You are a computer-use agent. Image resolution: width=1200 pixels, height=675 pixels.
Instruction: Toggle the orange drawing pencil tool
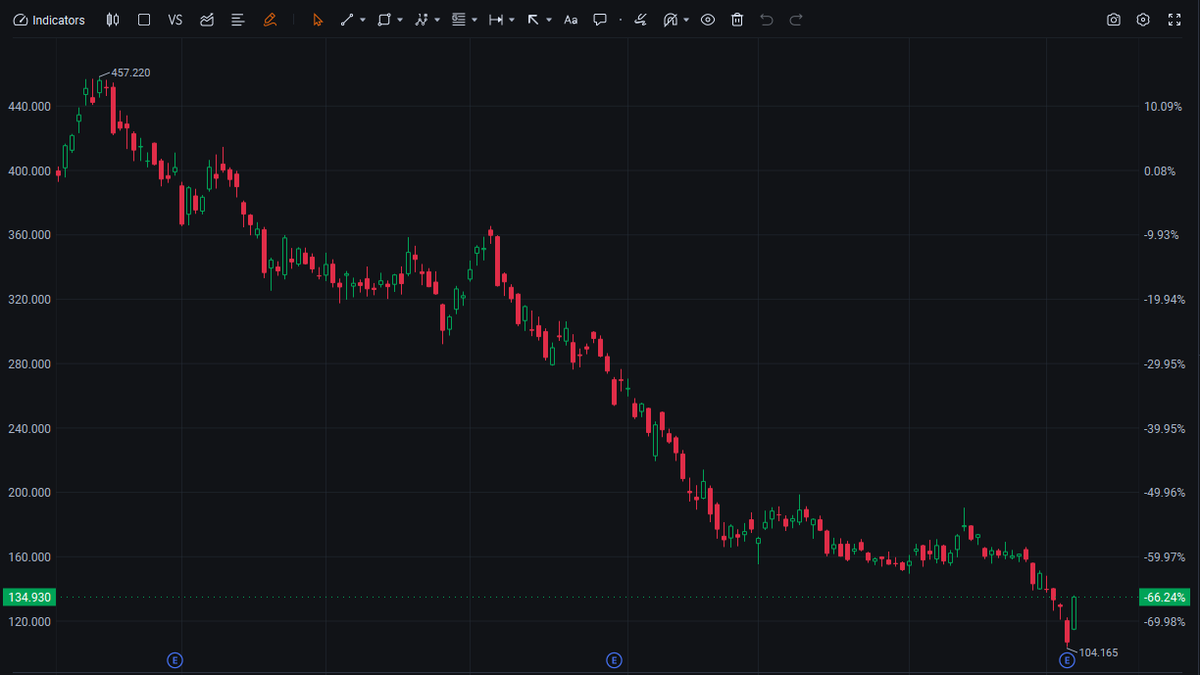(270, 20)
